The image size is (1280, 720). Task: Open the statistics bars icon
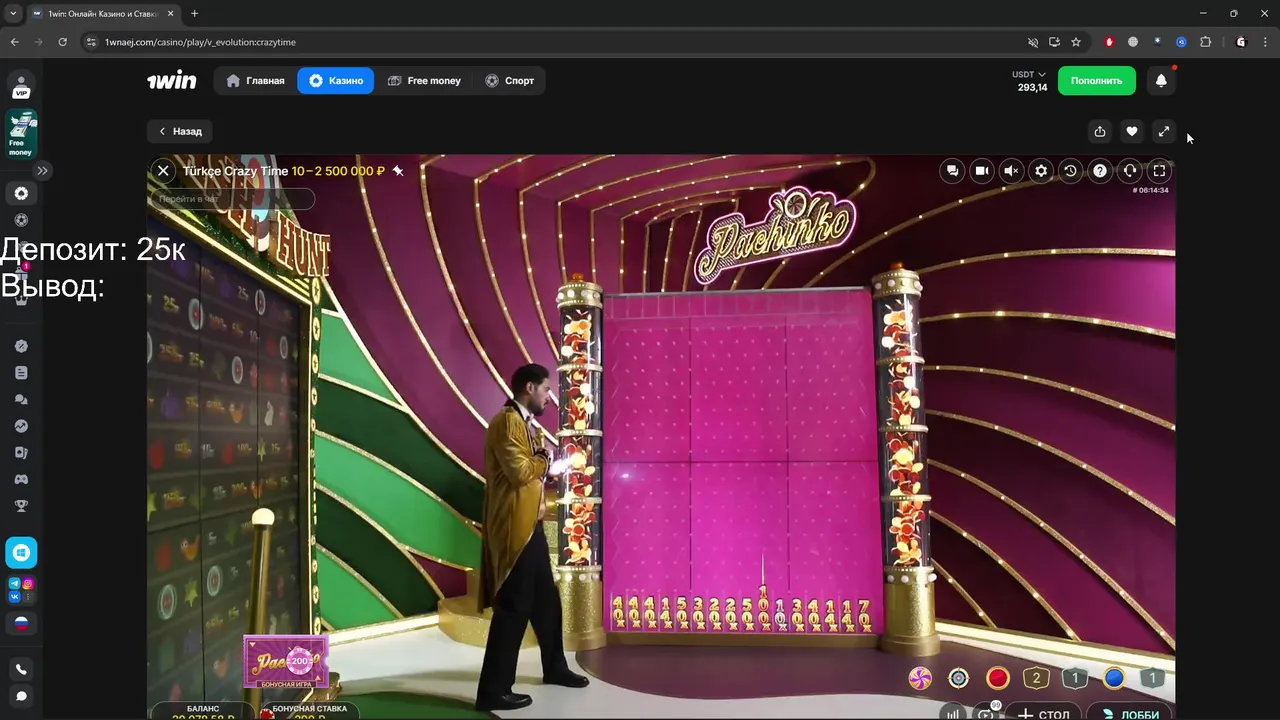[954, 713]
